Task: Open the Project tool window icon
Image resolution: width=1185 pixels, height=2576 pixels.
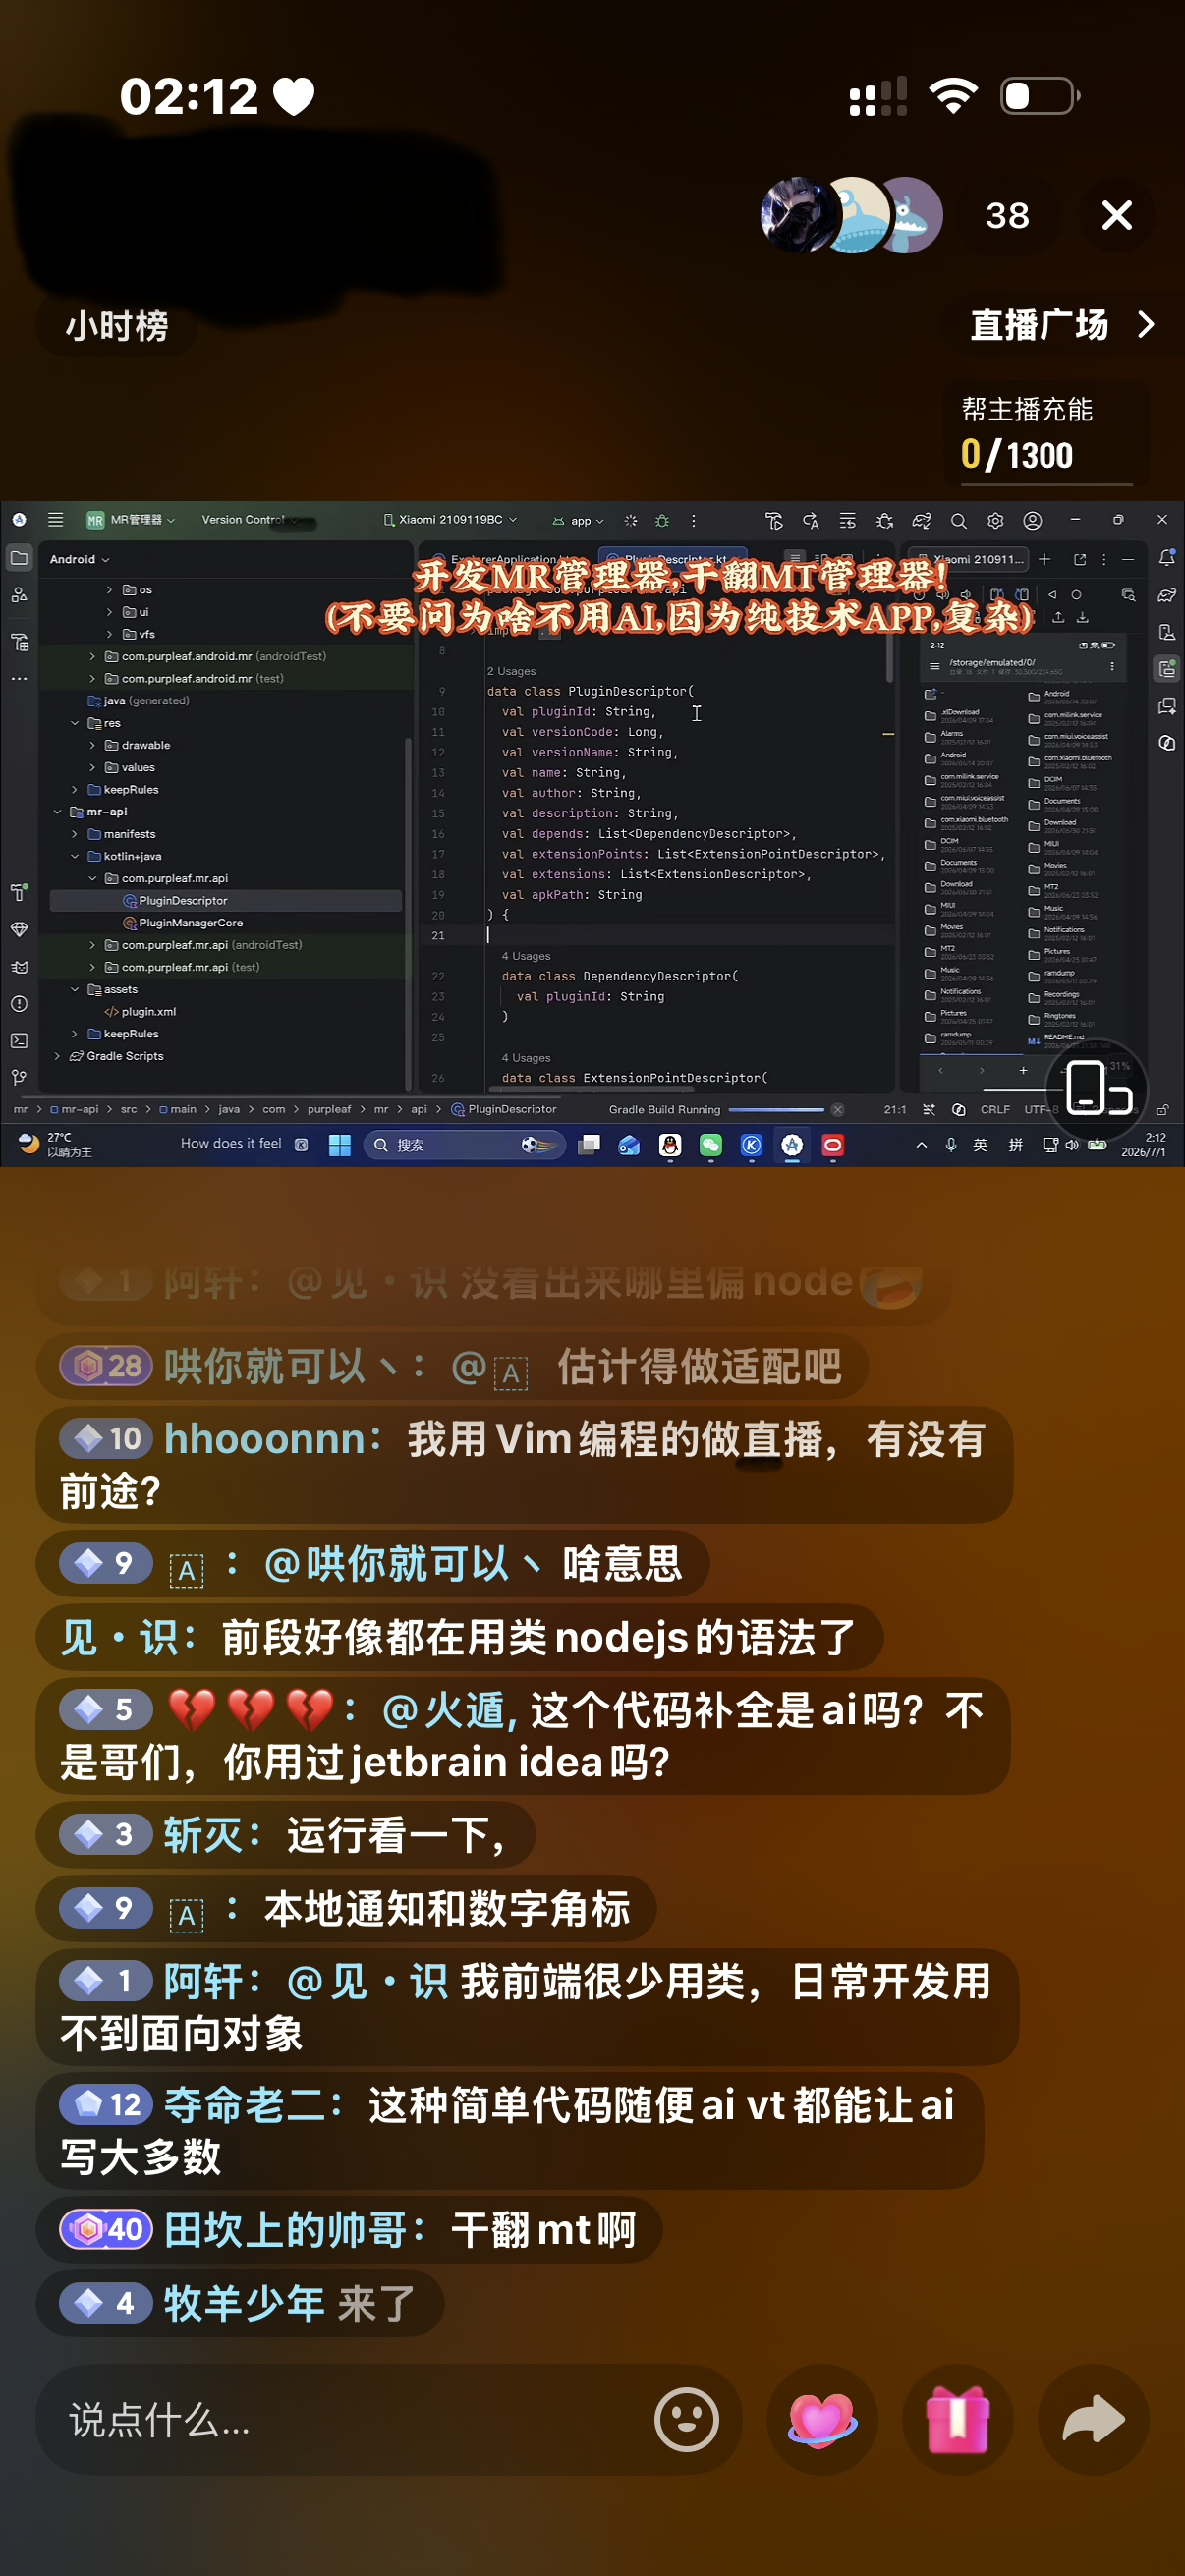Action: (x=19, y=558)
